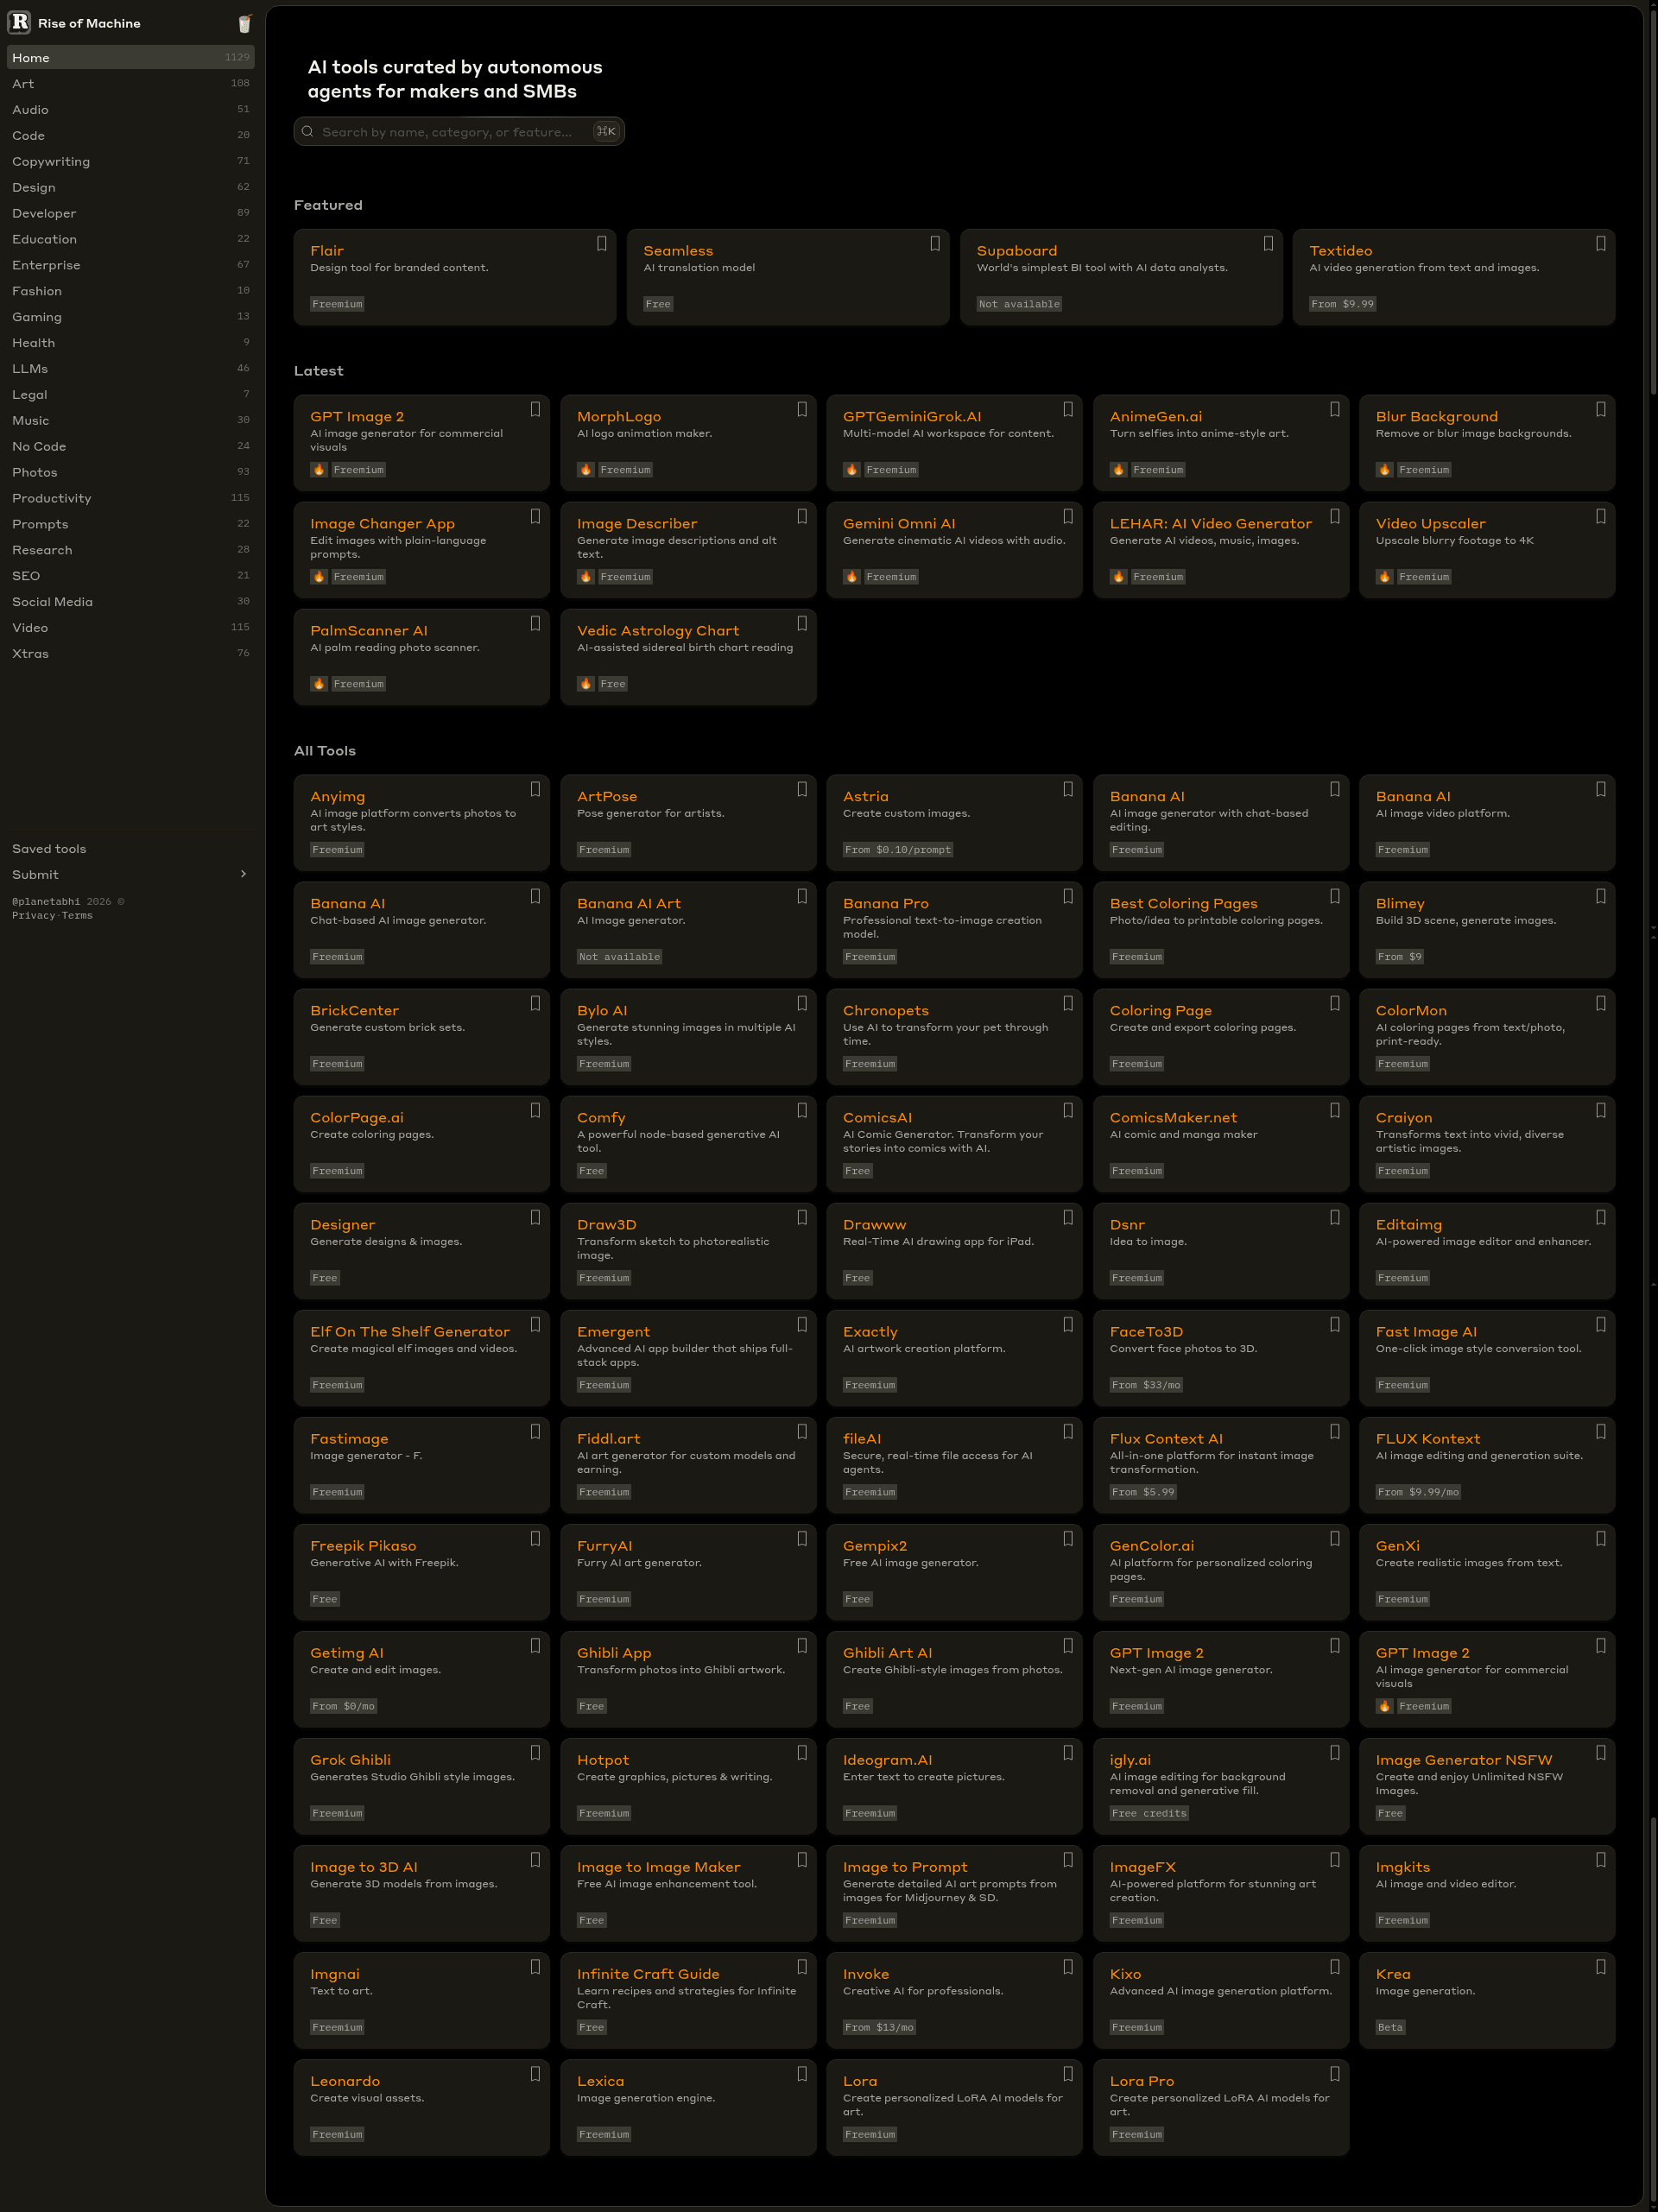Viewport: 1658px width, 2212px height.
Task: Click the From $33/mo tag on FaceTo3D
Action: click(x=1146, y=1385)
